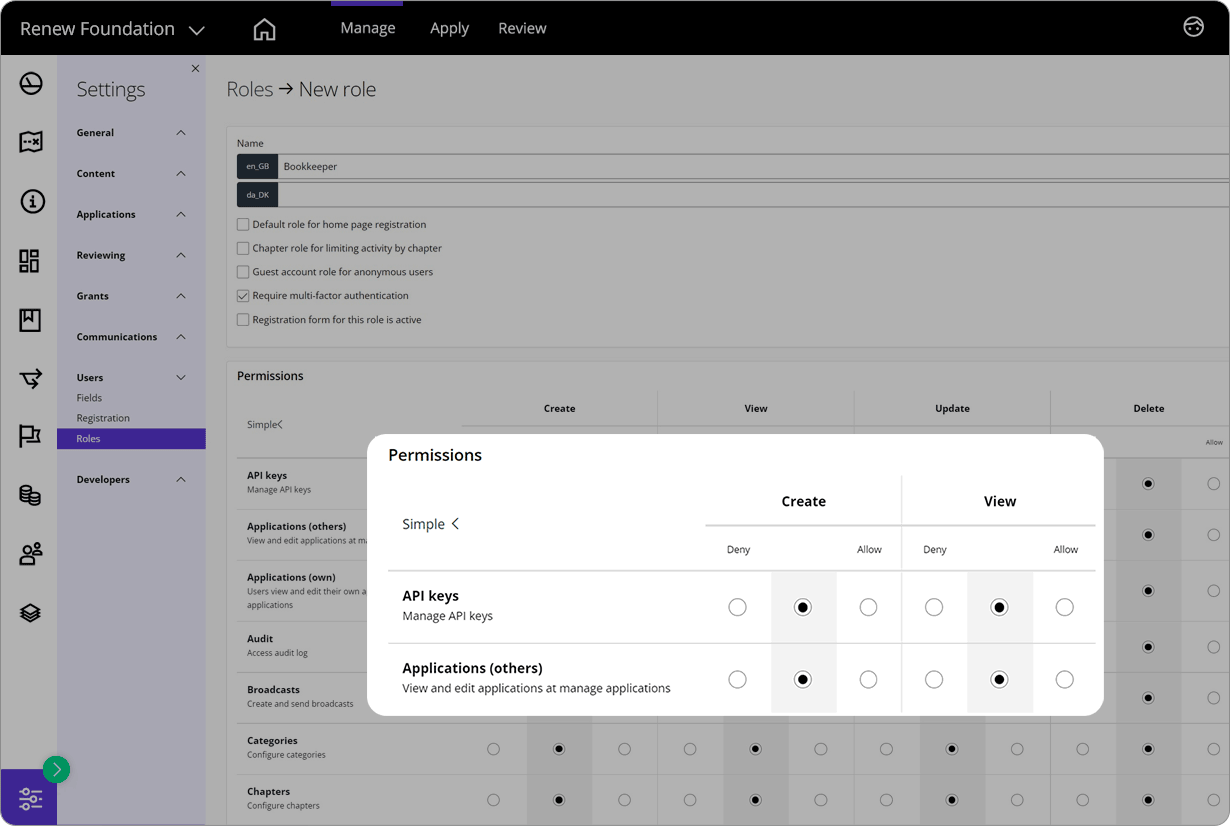Open the user profile avatar menu
The image size is (1230, 828).
pos(1193,27)
